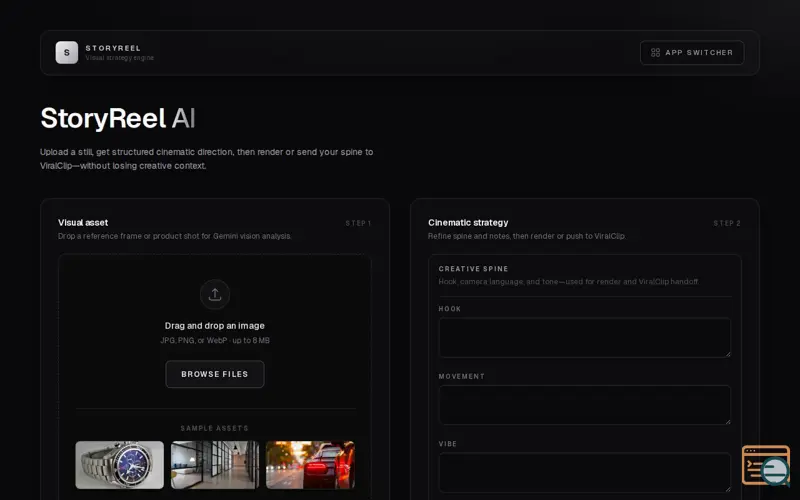Focus the Vibe text field

[x=585, y=472]
